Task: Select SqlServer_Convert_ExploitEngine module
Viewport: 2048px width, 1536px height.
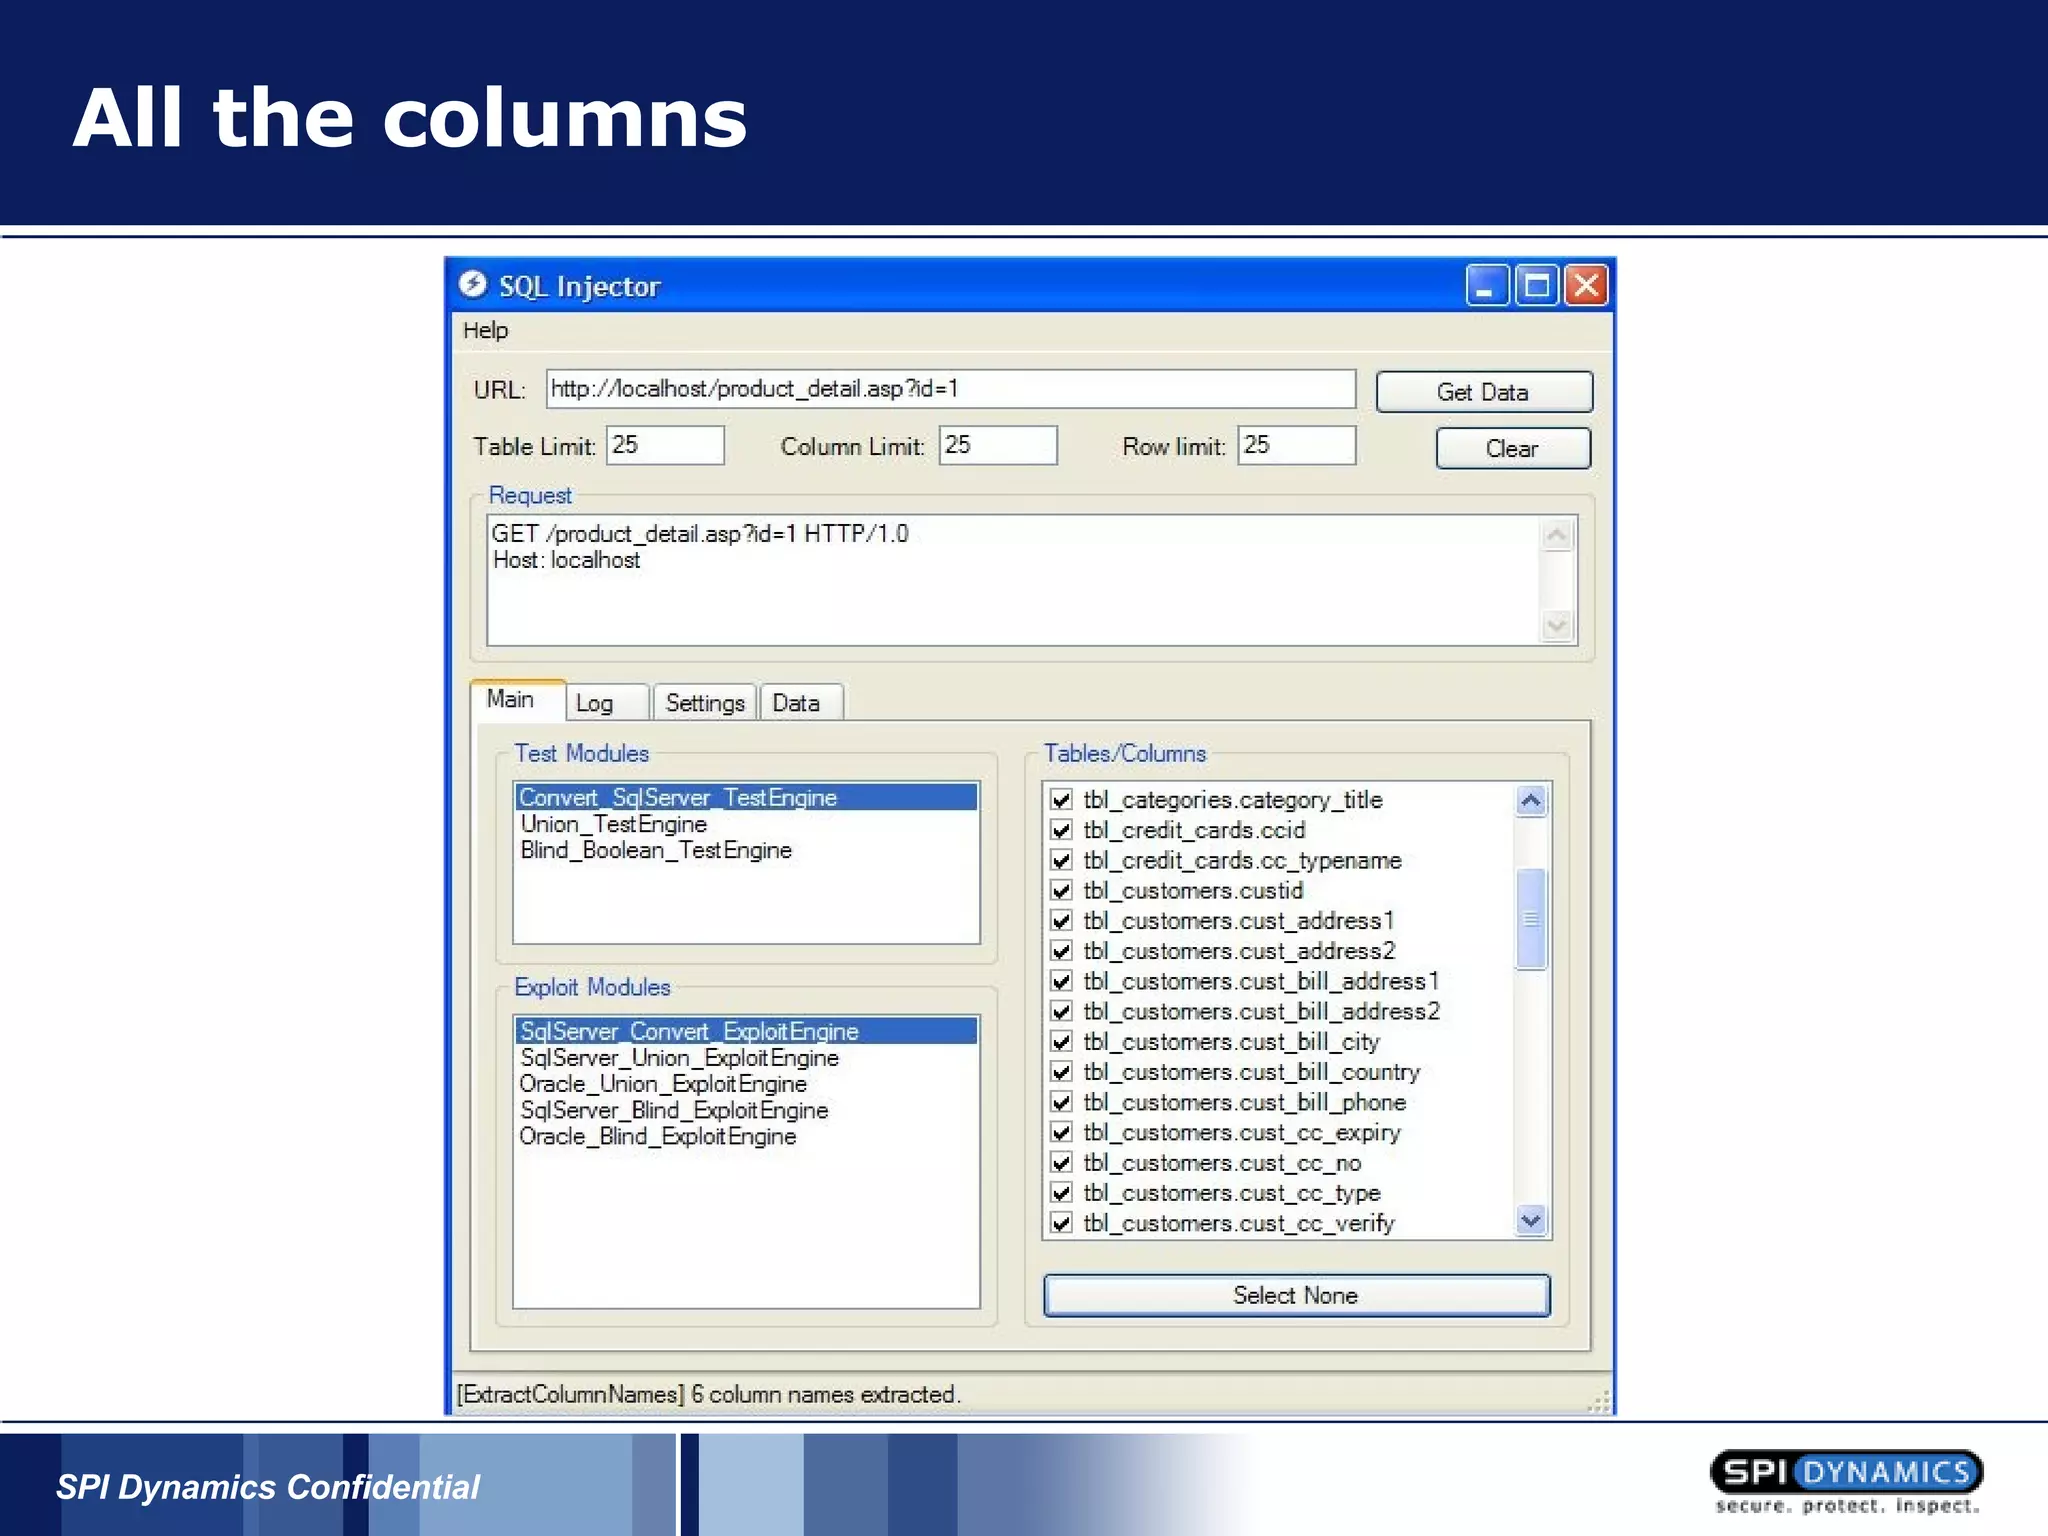Action: click(747, 1031)
